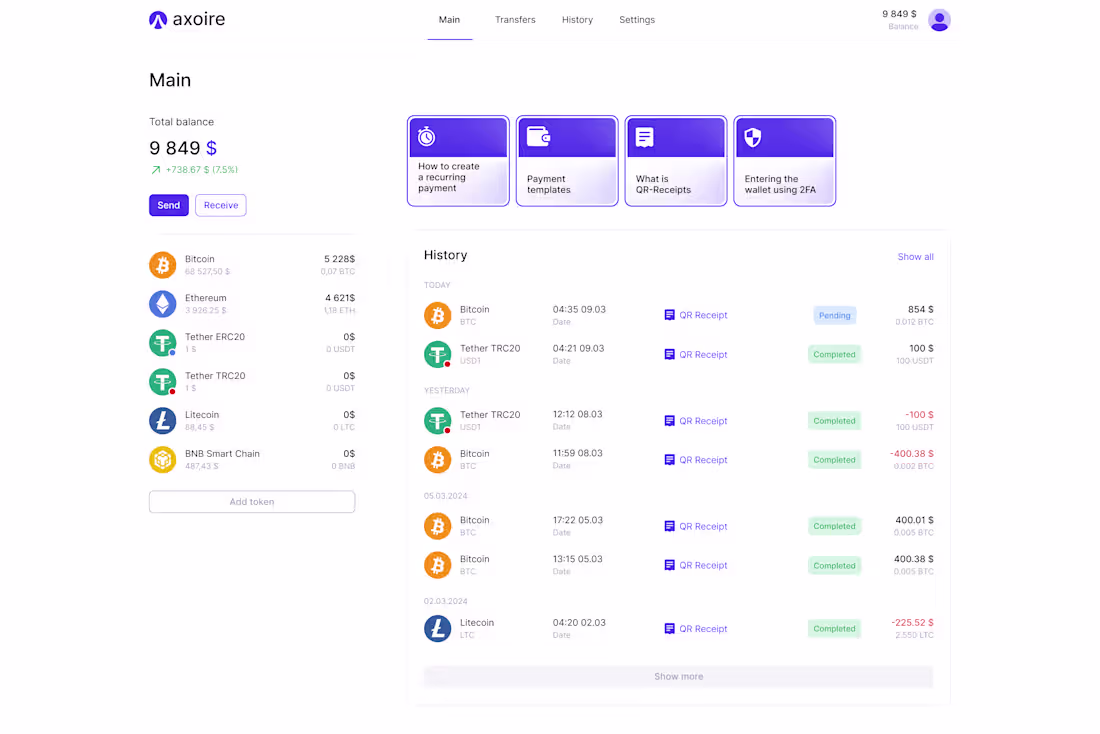Switch to the Transfers tab
This screenshot has width=1100, height=734.
[x=515, y=19]
